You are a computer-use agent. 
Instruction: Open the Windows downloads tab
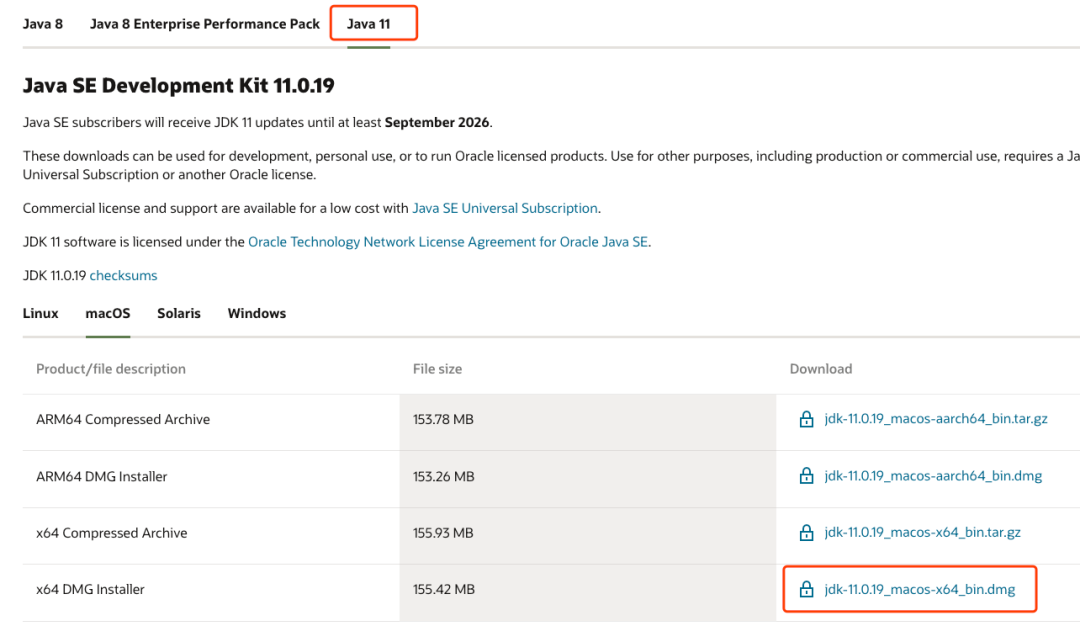[257, 313]
